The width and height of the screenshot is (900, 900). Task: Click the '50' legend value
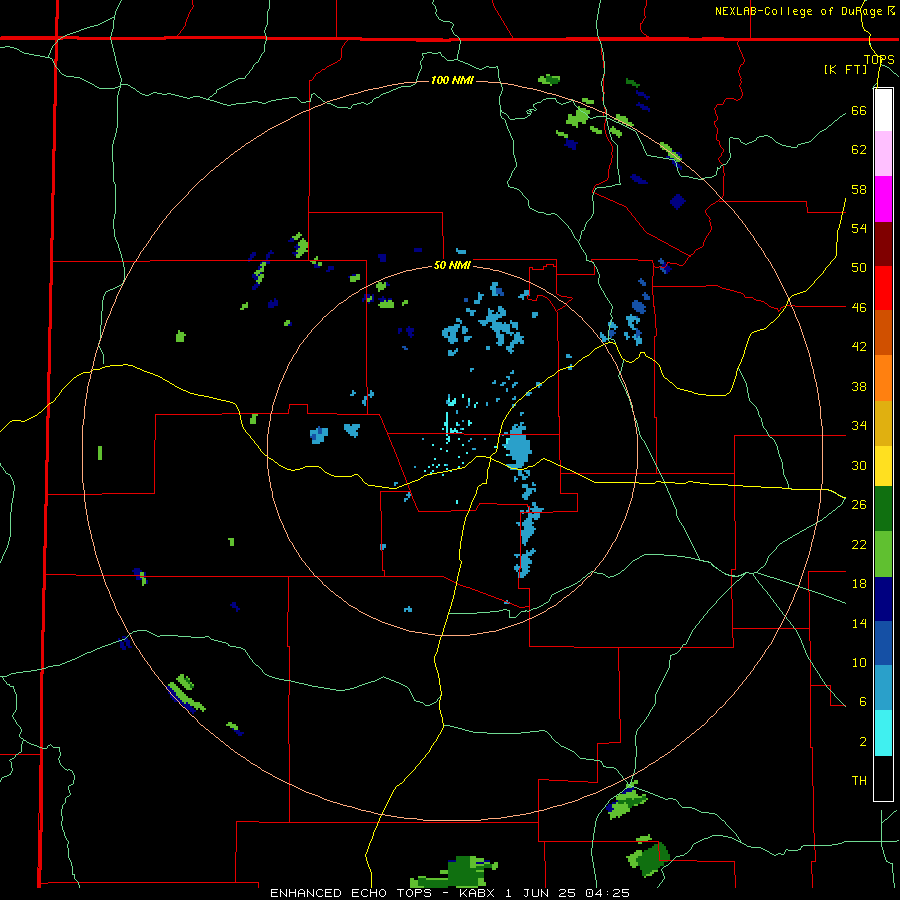859,268
